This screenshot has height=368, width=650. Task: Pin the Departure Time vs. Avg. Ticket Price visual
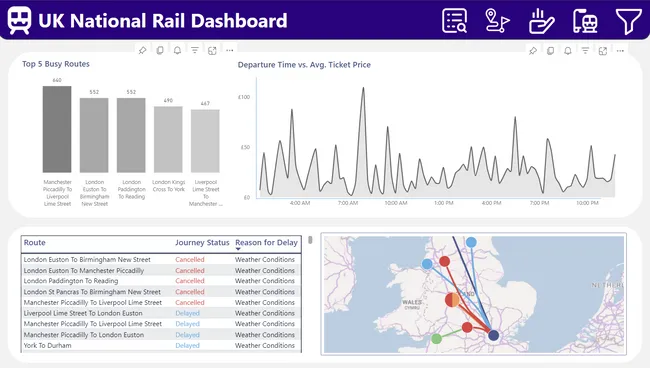(533, 51)
